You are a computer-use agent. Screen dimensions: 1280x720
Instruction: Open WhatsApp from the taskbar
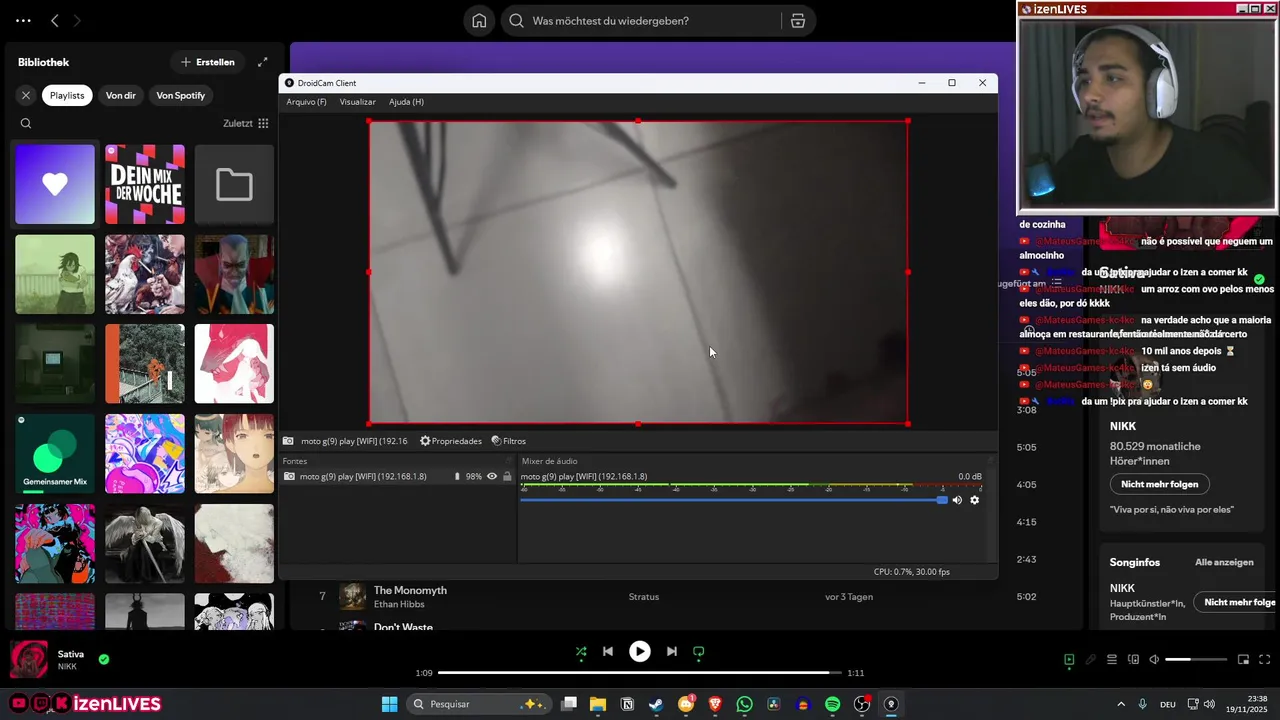click(744, 704)
